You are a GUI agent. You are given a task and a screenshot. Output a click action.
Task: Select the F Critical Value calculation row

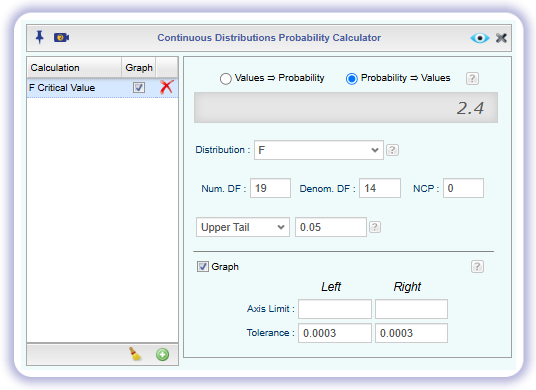[x=102, y=88]
